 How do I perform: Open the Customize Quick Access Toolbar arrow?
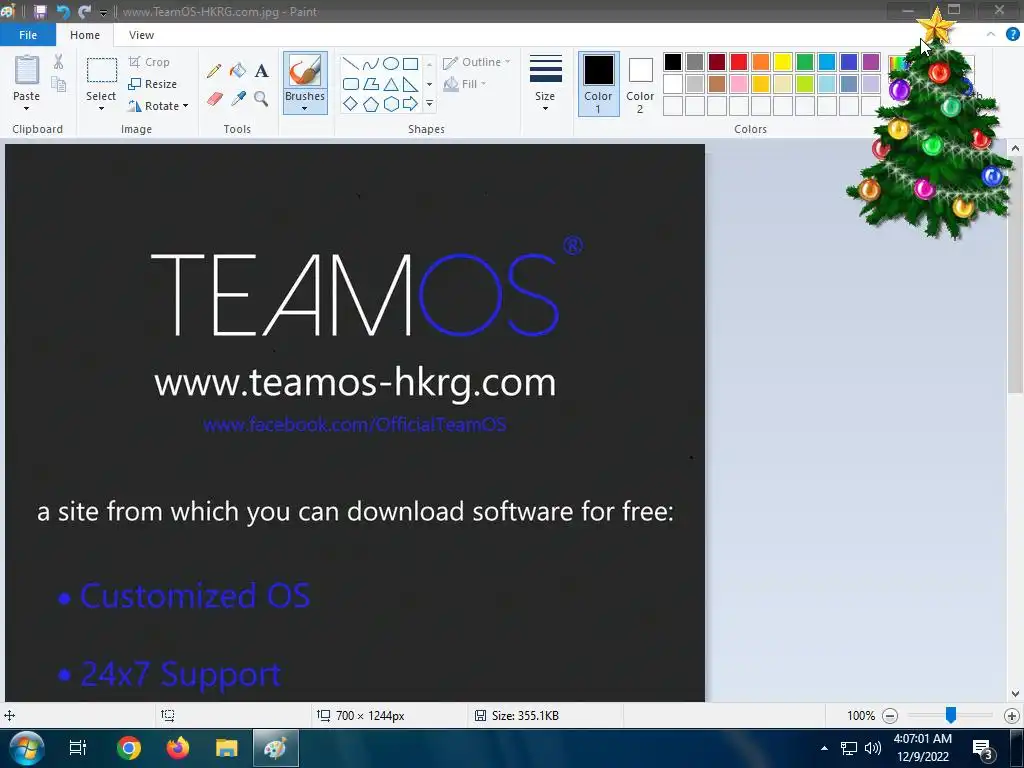click(x=103, y=12)
